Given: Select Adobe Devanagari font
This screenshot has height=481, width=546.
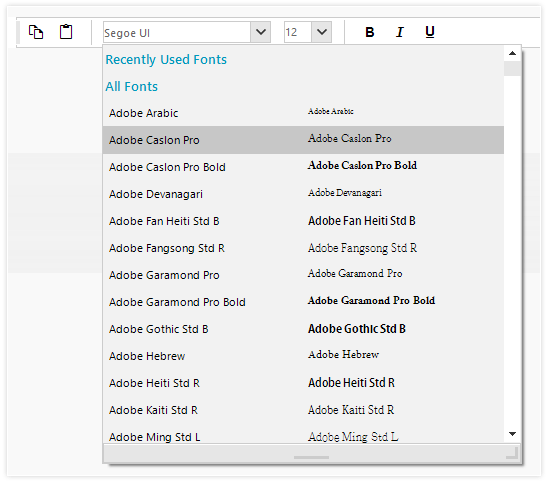Looking at the screenshot, I should click(x=303, y=194).
